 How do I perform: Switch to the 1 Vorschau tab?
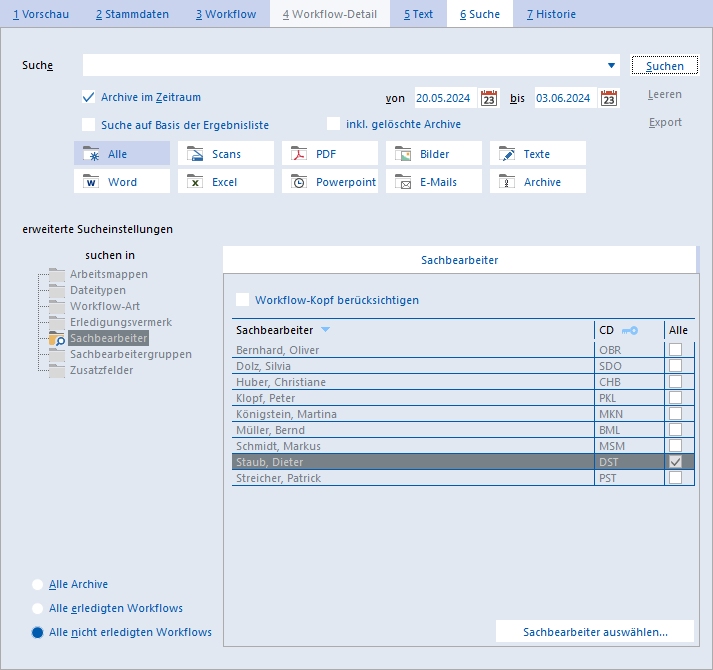tap(41, 14)
